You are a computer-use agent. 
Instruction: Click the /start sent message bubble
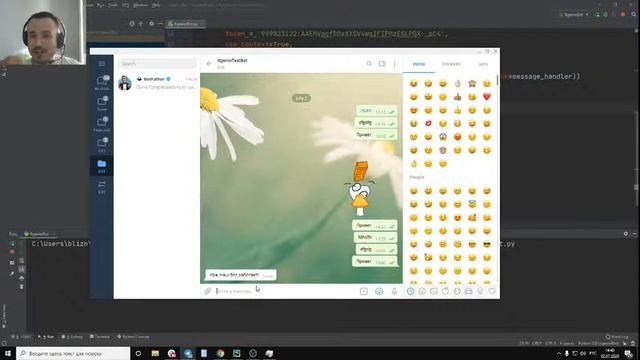coord(376,111)
